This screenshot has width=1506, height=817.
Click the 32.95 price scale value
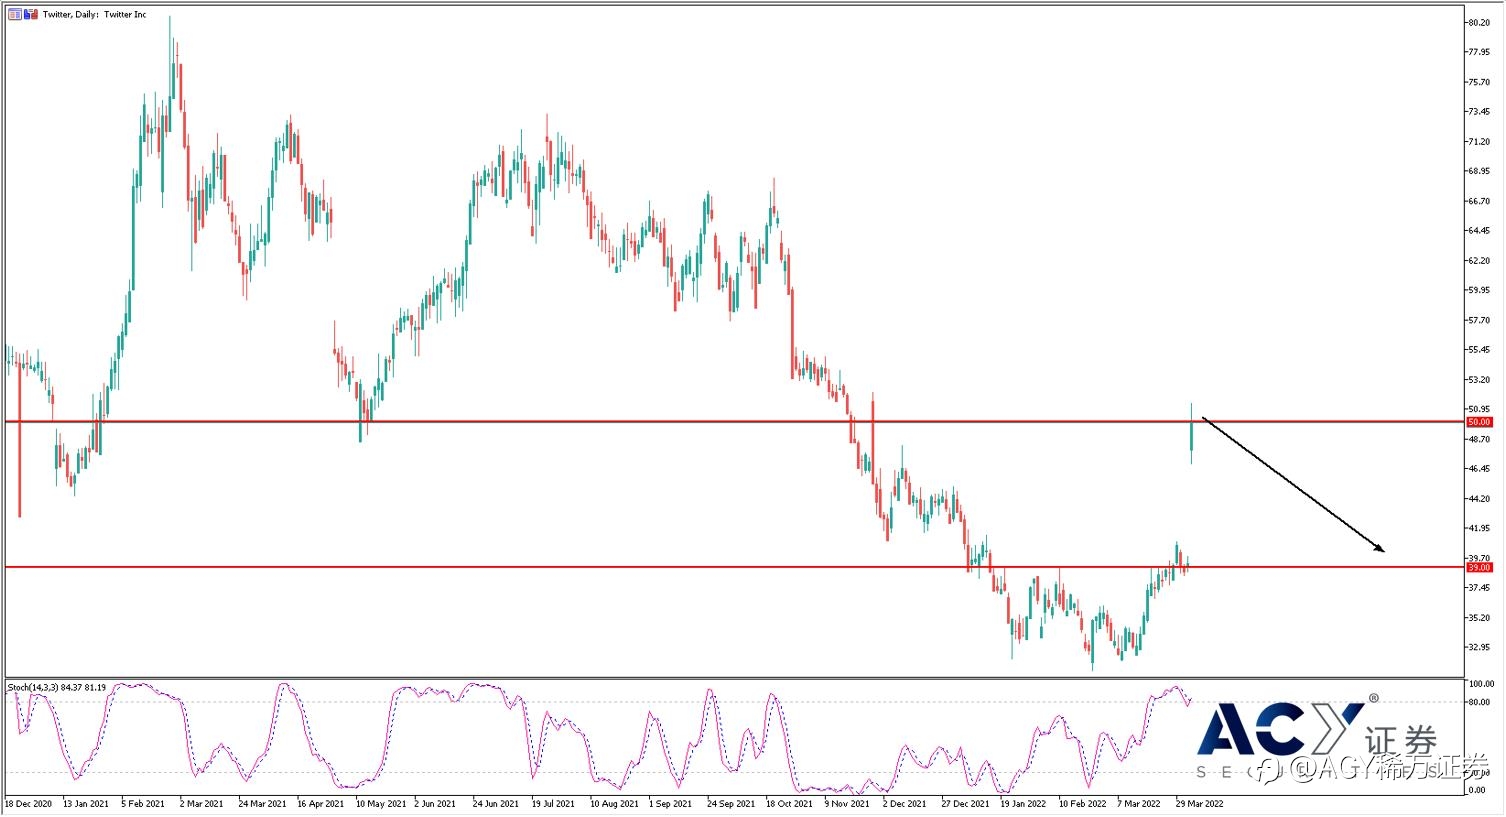click(x=1478, y=647)
